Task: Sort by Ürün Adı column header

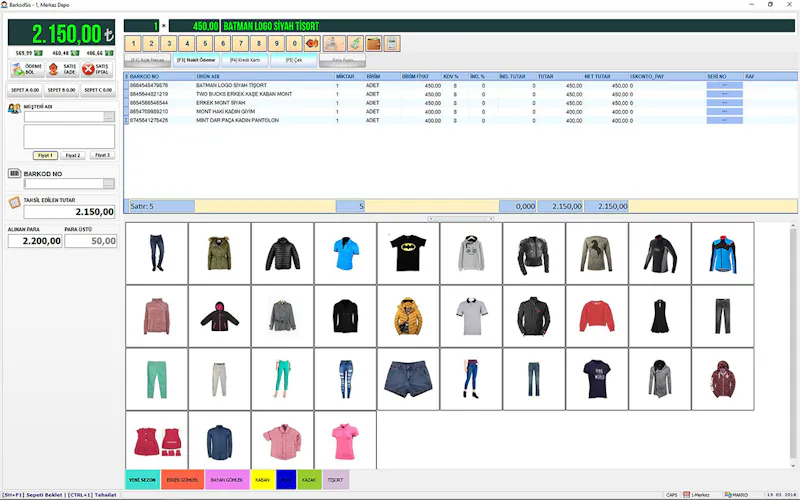Action: coord(265,77)
